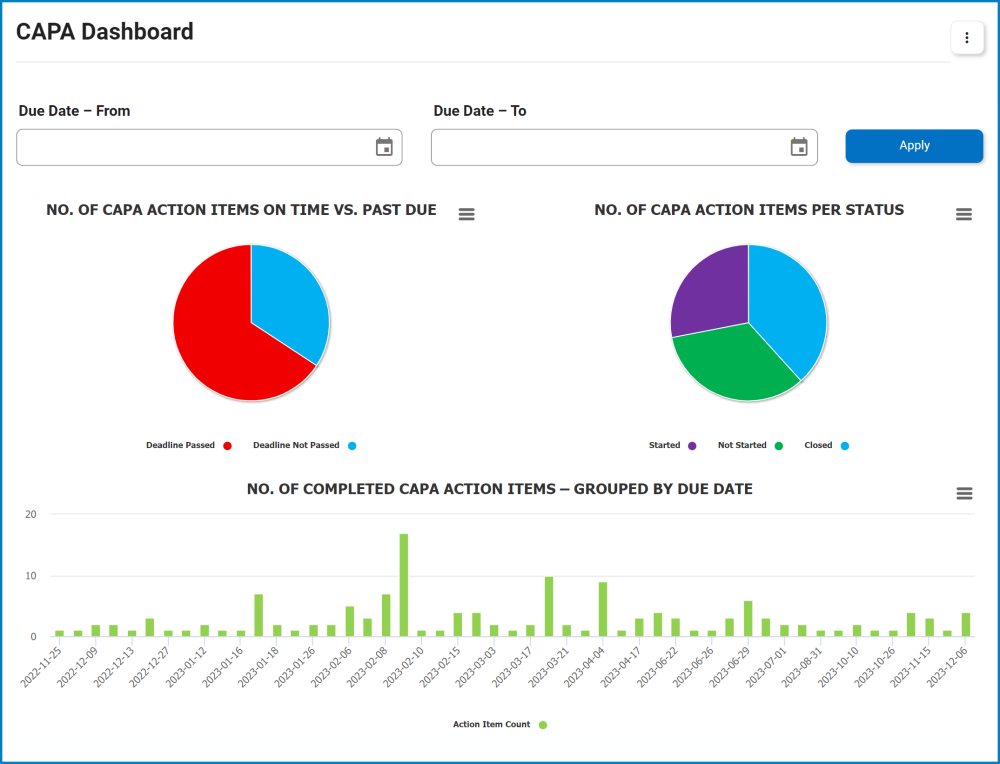Open the Due Date To calendar picker

(x=798, y=146)
